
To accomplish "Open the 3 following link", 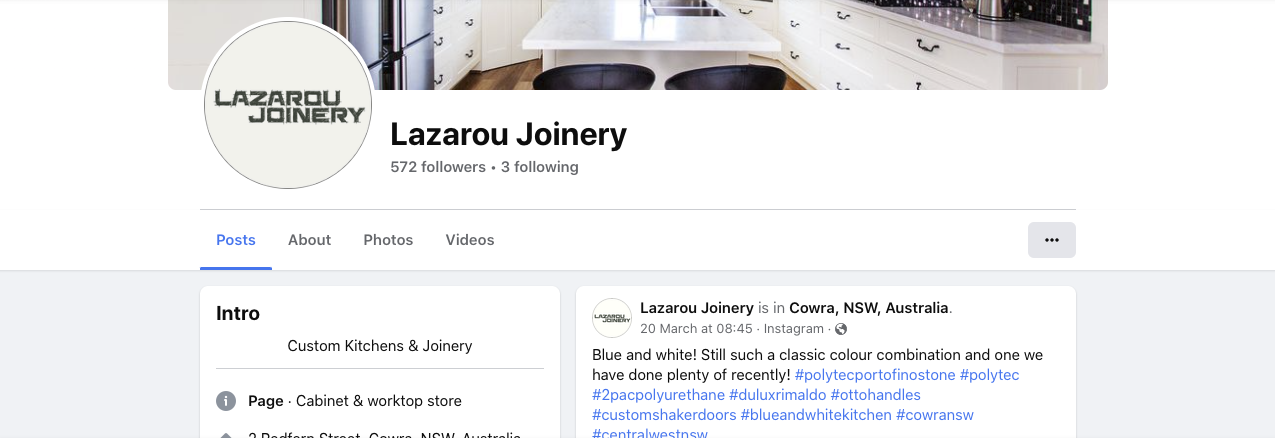I will point(540,167).
